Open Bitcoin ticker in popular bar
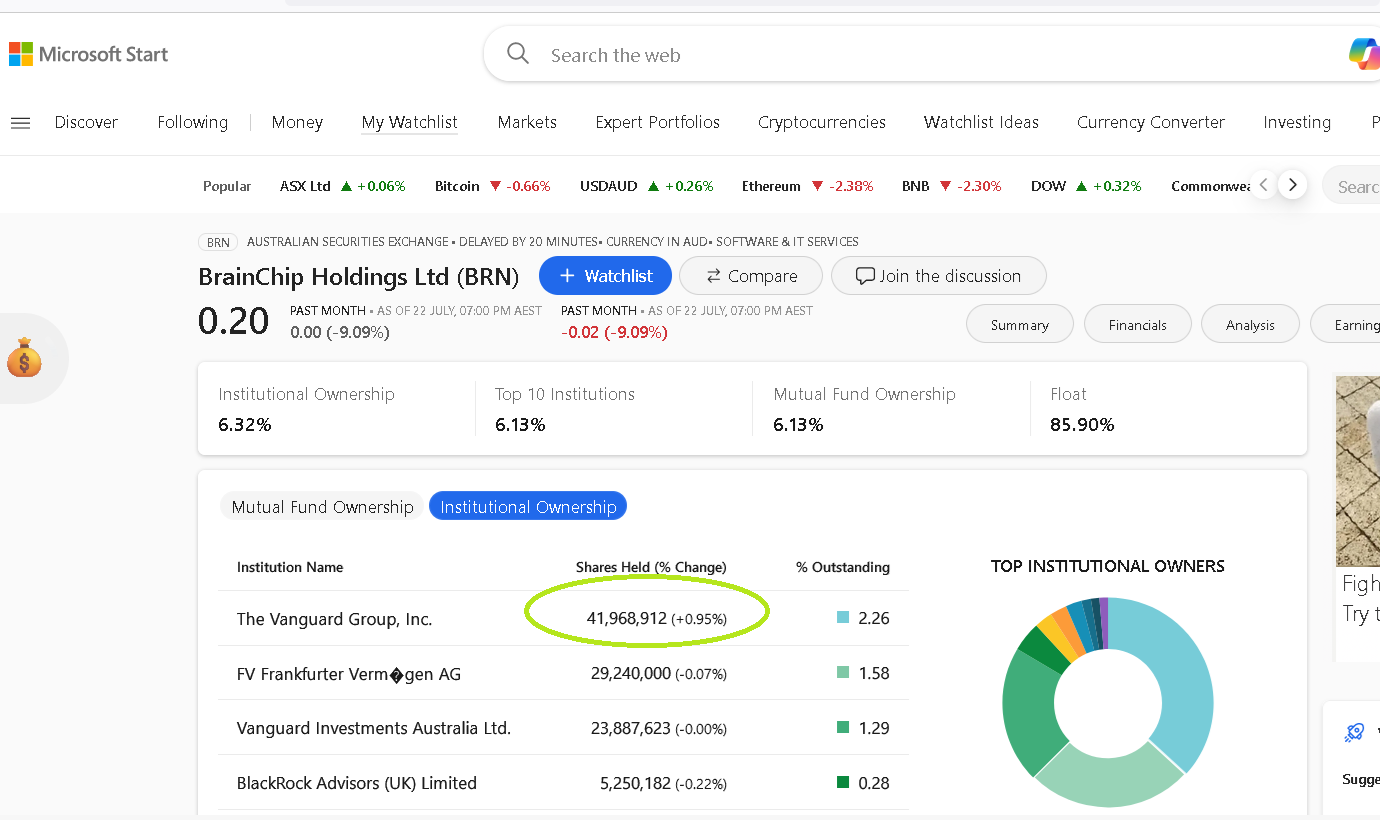The image size is (1380, 820). [x=457, y=186]
